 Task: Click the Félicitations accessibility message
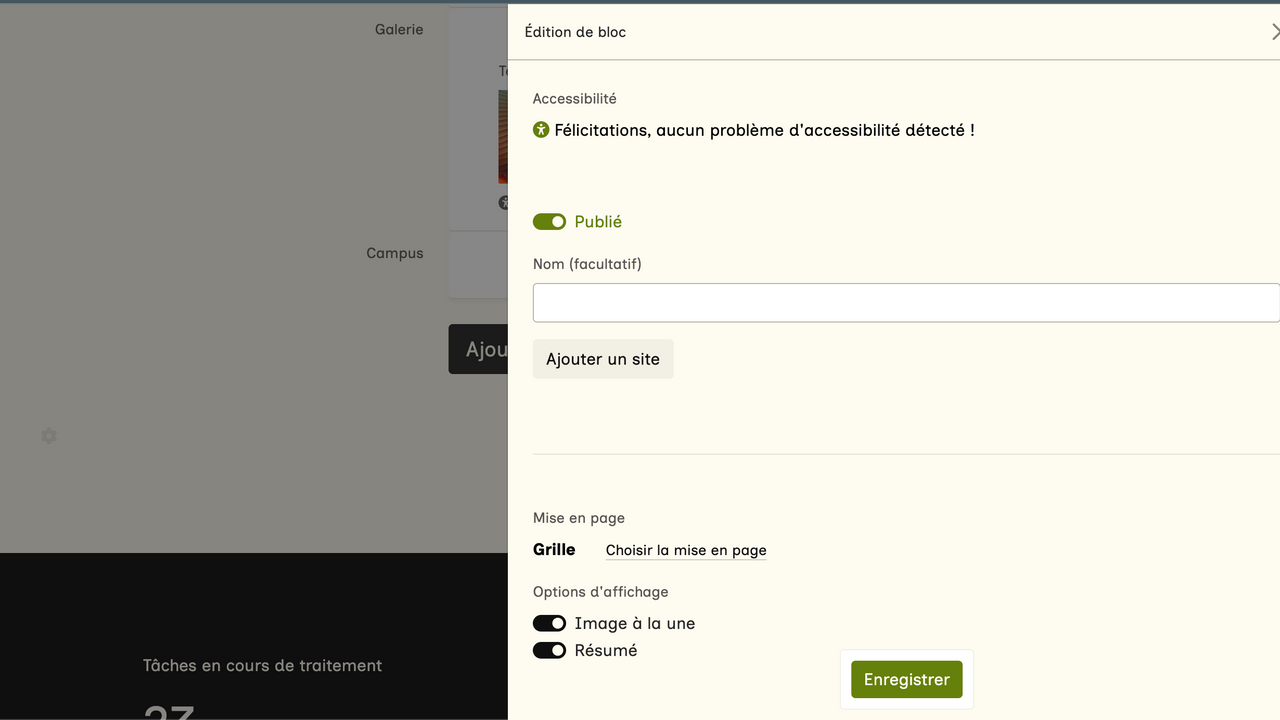764,130
